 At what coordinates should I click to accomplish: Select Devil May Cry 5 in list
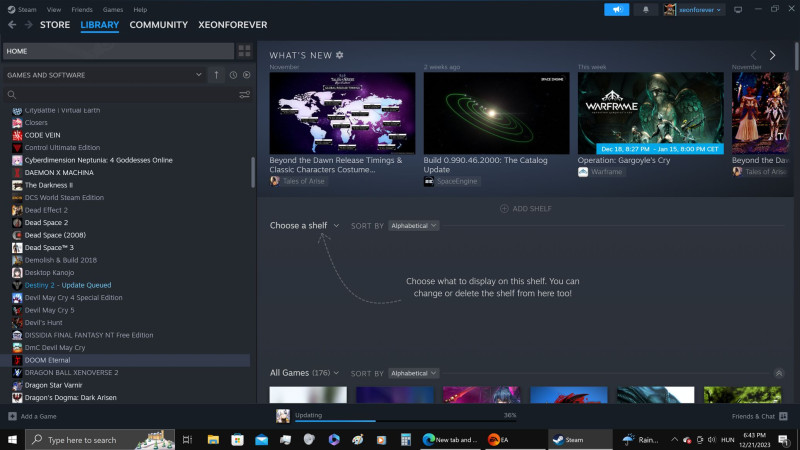[x=49, y=310]
